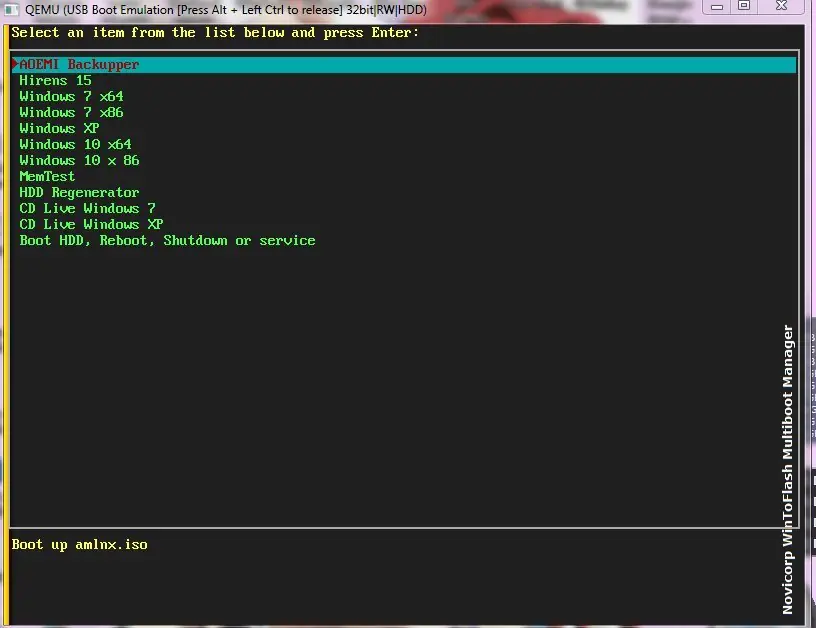Choose HDD Regenerator in the list

pyautogui.click(x=79, y=193)
